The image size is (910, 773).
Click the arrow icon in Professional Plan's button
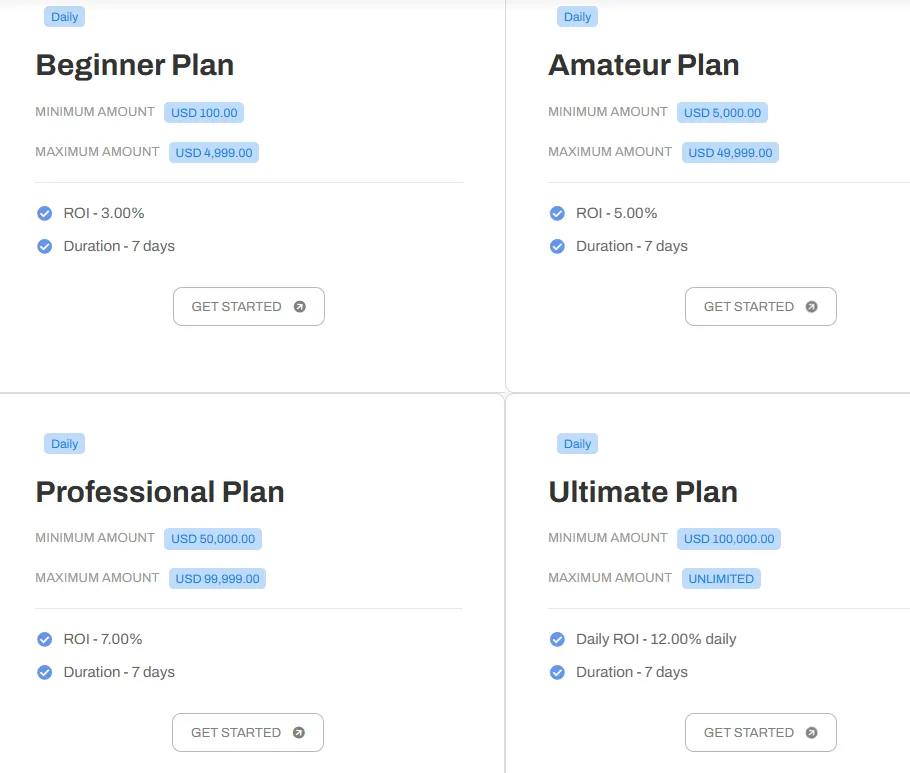tap(299, 733)
